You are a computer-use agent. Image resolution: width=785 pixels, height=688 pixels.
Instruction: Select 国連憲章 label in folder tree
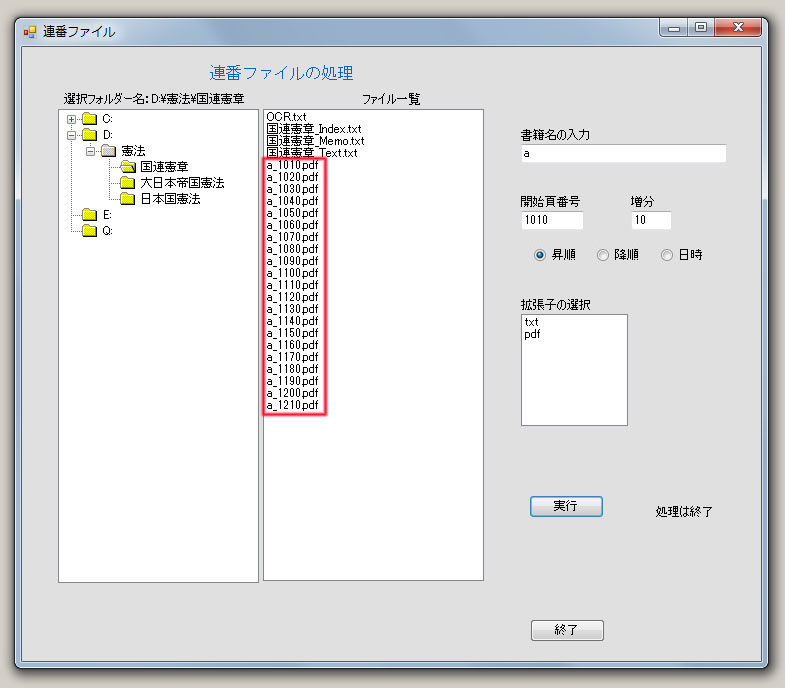164,167
